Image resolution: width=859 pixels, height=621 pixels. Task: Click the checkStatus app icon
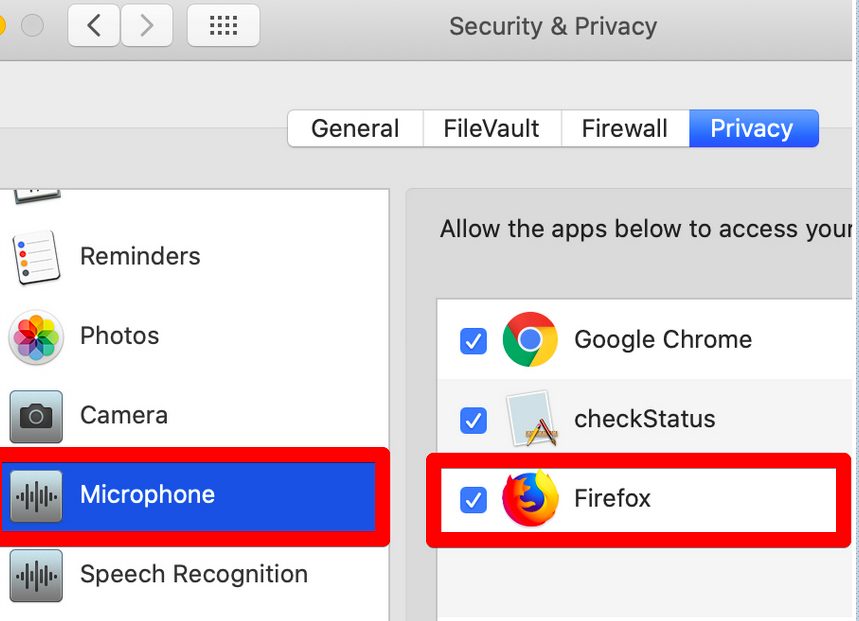(x=529, y=418)
